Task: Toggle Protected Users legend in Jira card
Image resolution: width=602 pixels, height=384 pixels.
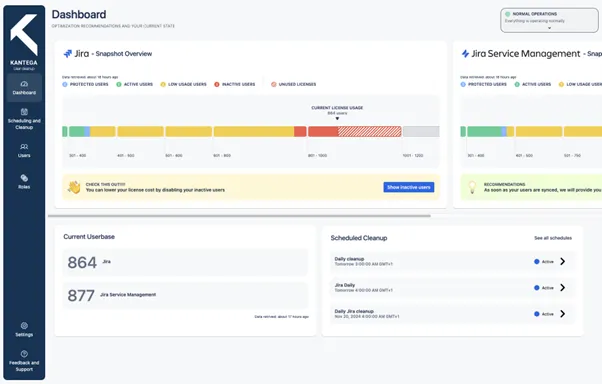Action: coord(85,84)
